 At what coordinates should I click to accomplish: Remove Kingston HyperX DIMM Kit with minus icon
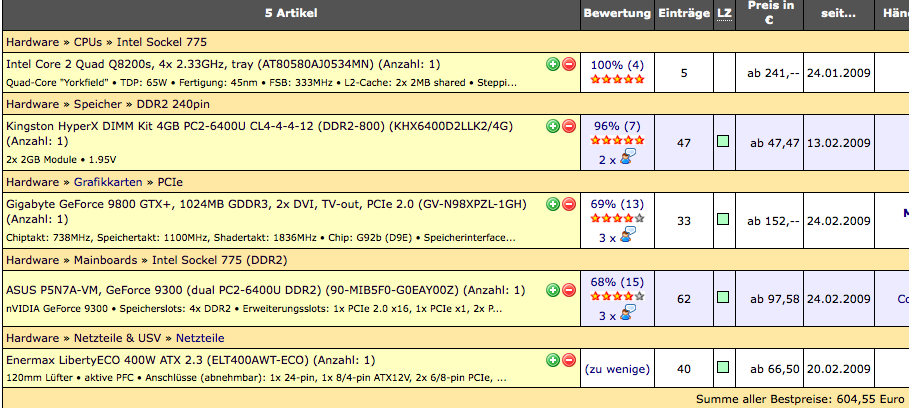pyautogui.click(x=569, y=126)
